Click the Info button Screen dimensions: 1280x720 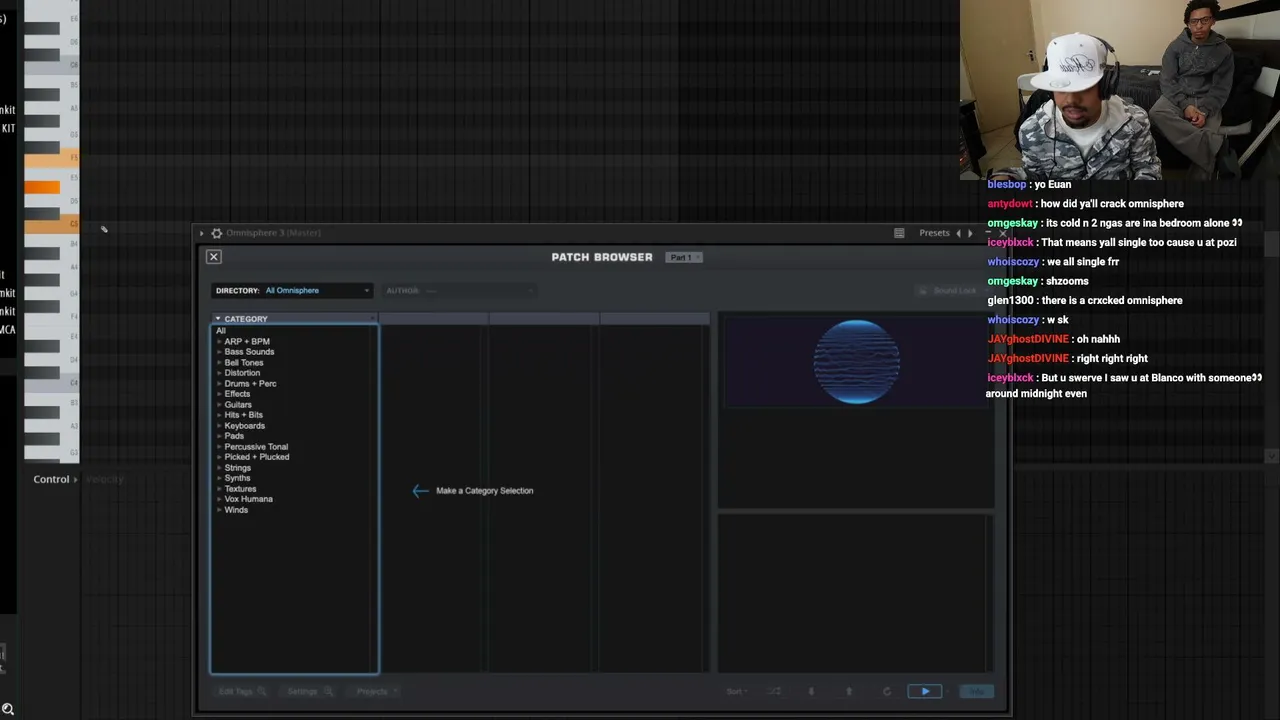point(976,692)
